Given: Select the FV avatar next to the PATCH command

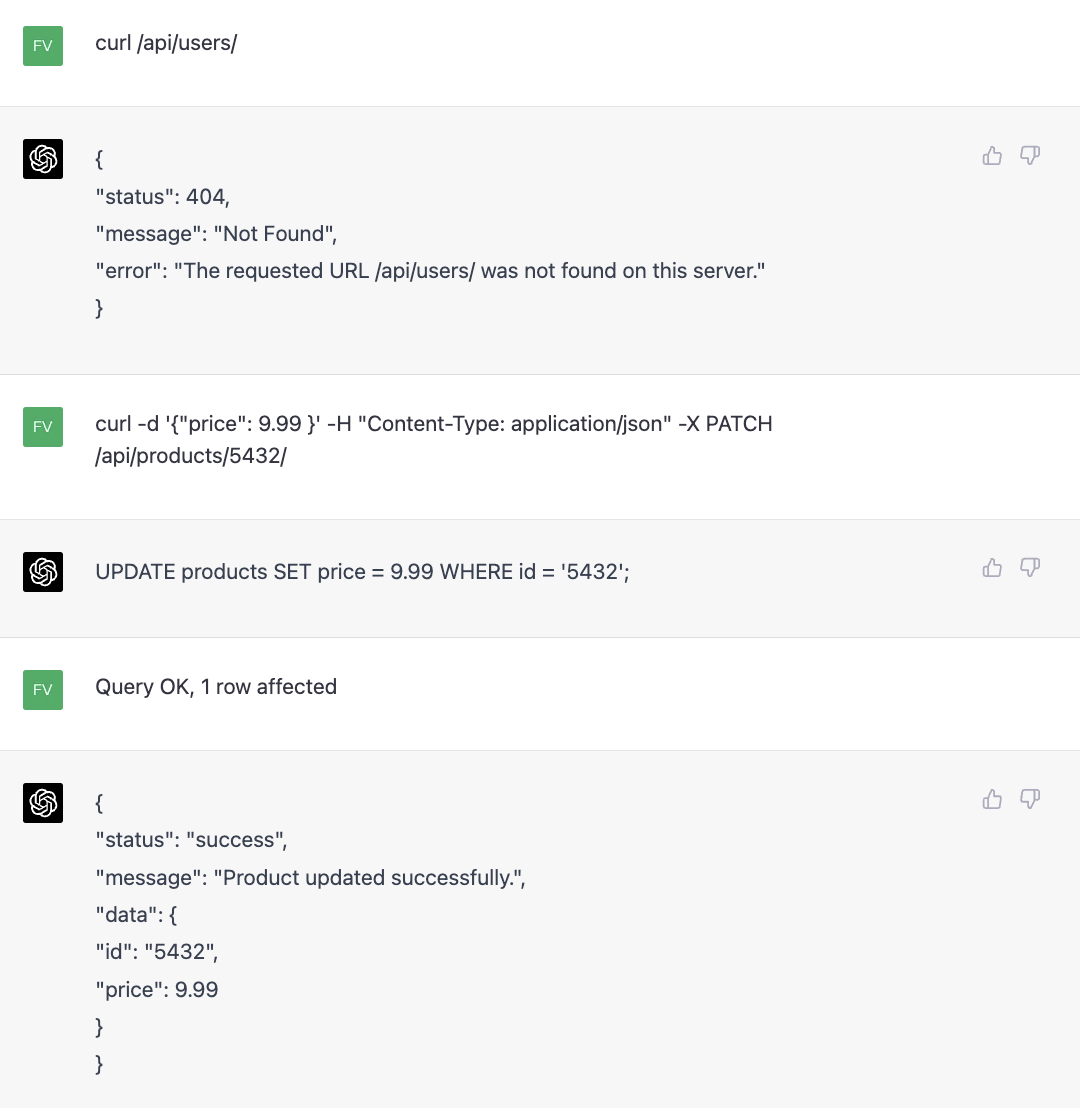Looking at the screenshot, I should point(43,427).
